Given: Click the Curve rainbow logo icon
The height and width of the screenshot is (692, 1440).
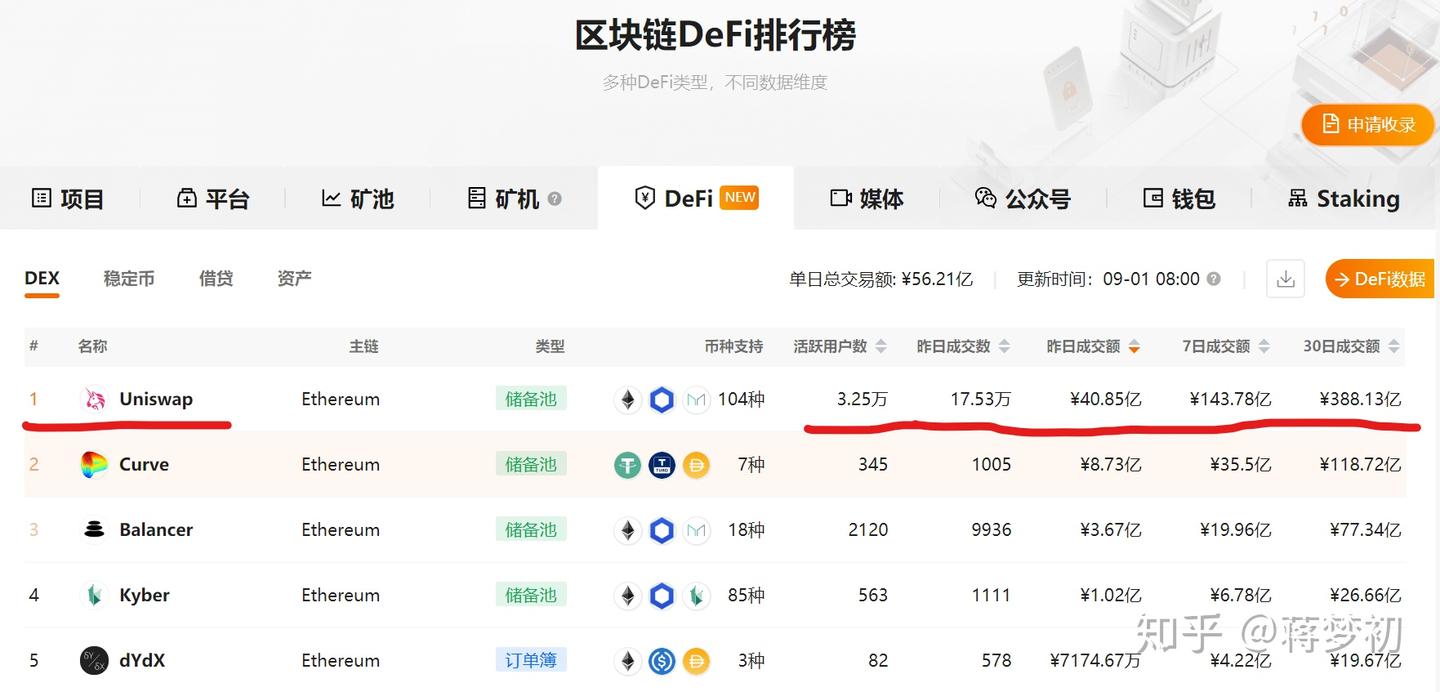Looking at the screenshot, I should (94, 464).
